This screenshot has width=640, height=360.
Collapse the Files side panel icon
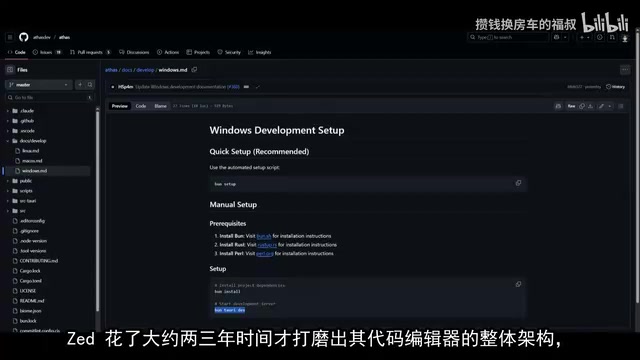coord(10,70)
